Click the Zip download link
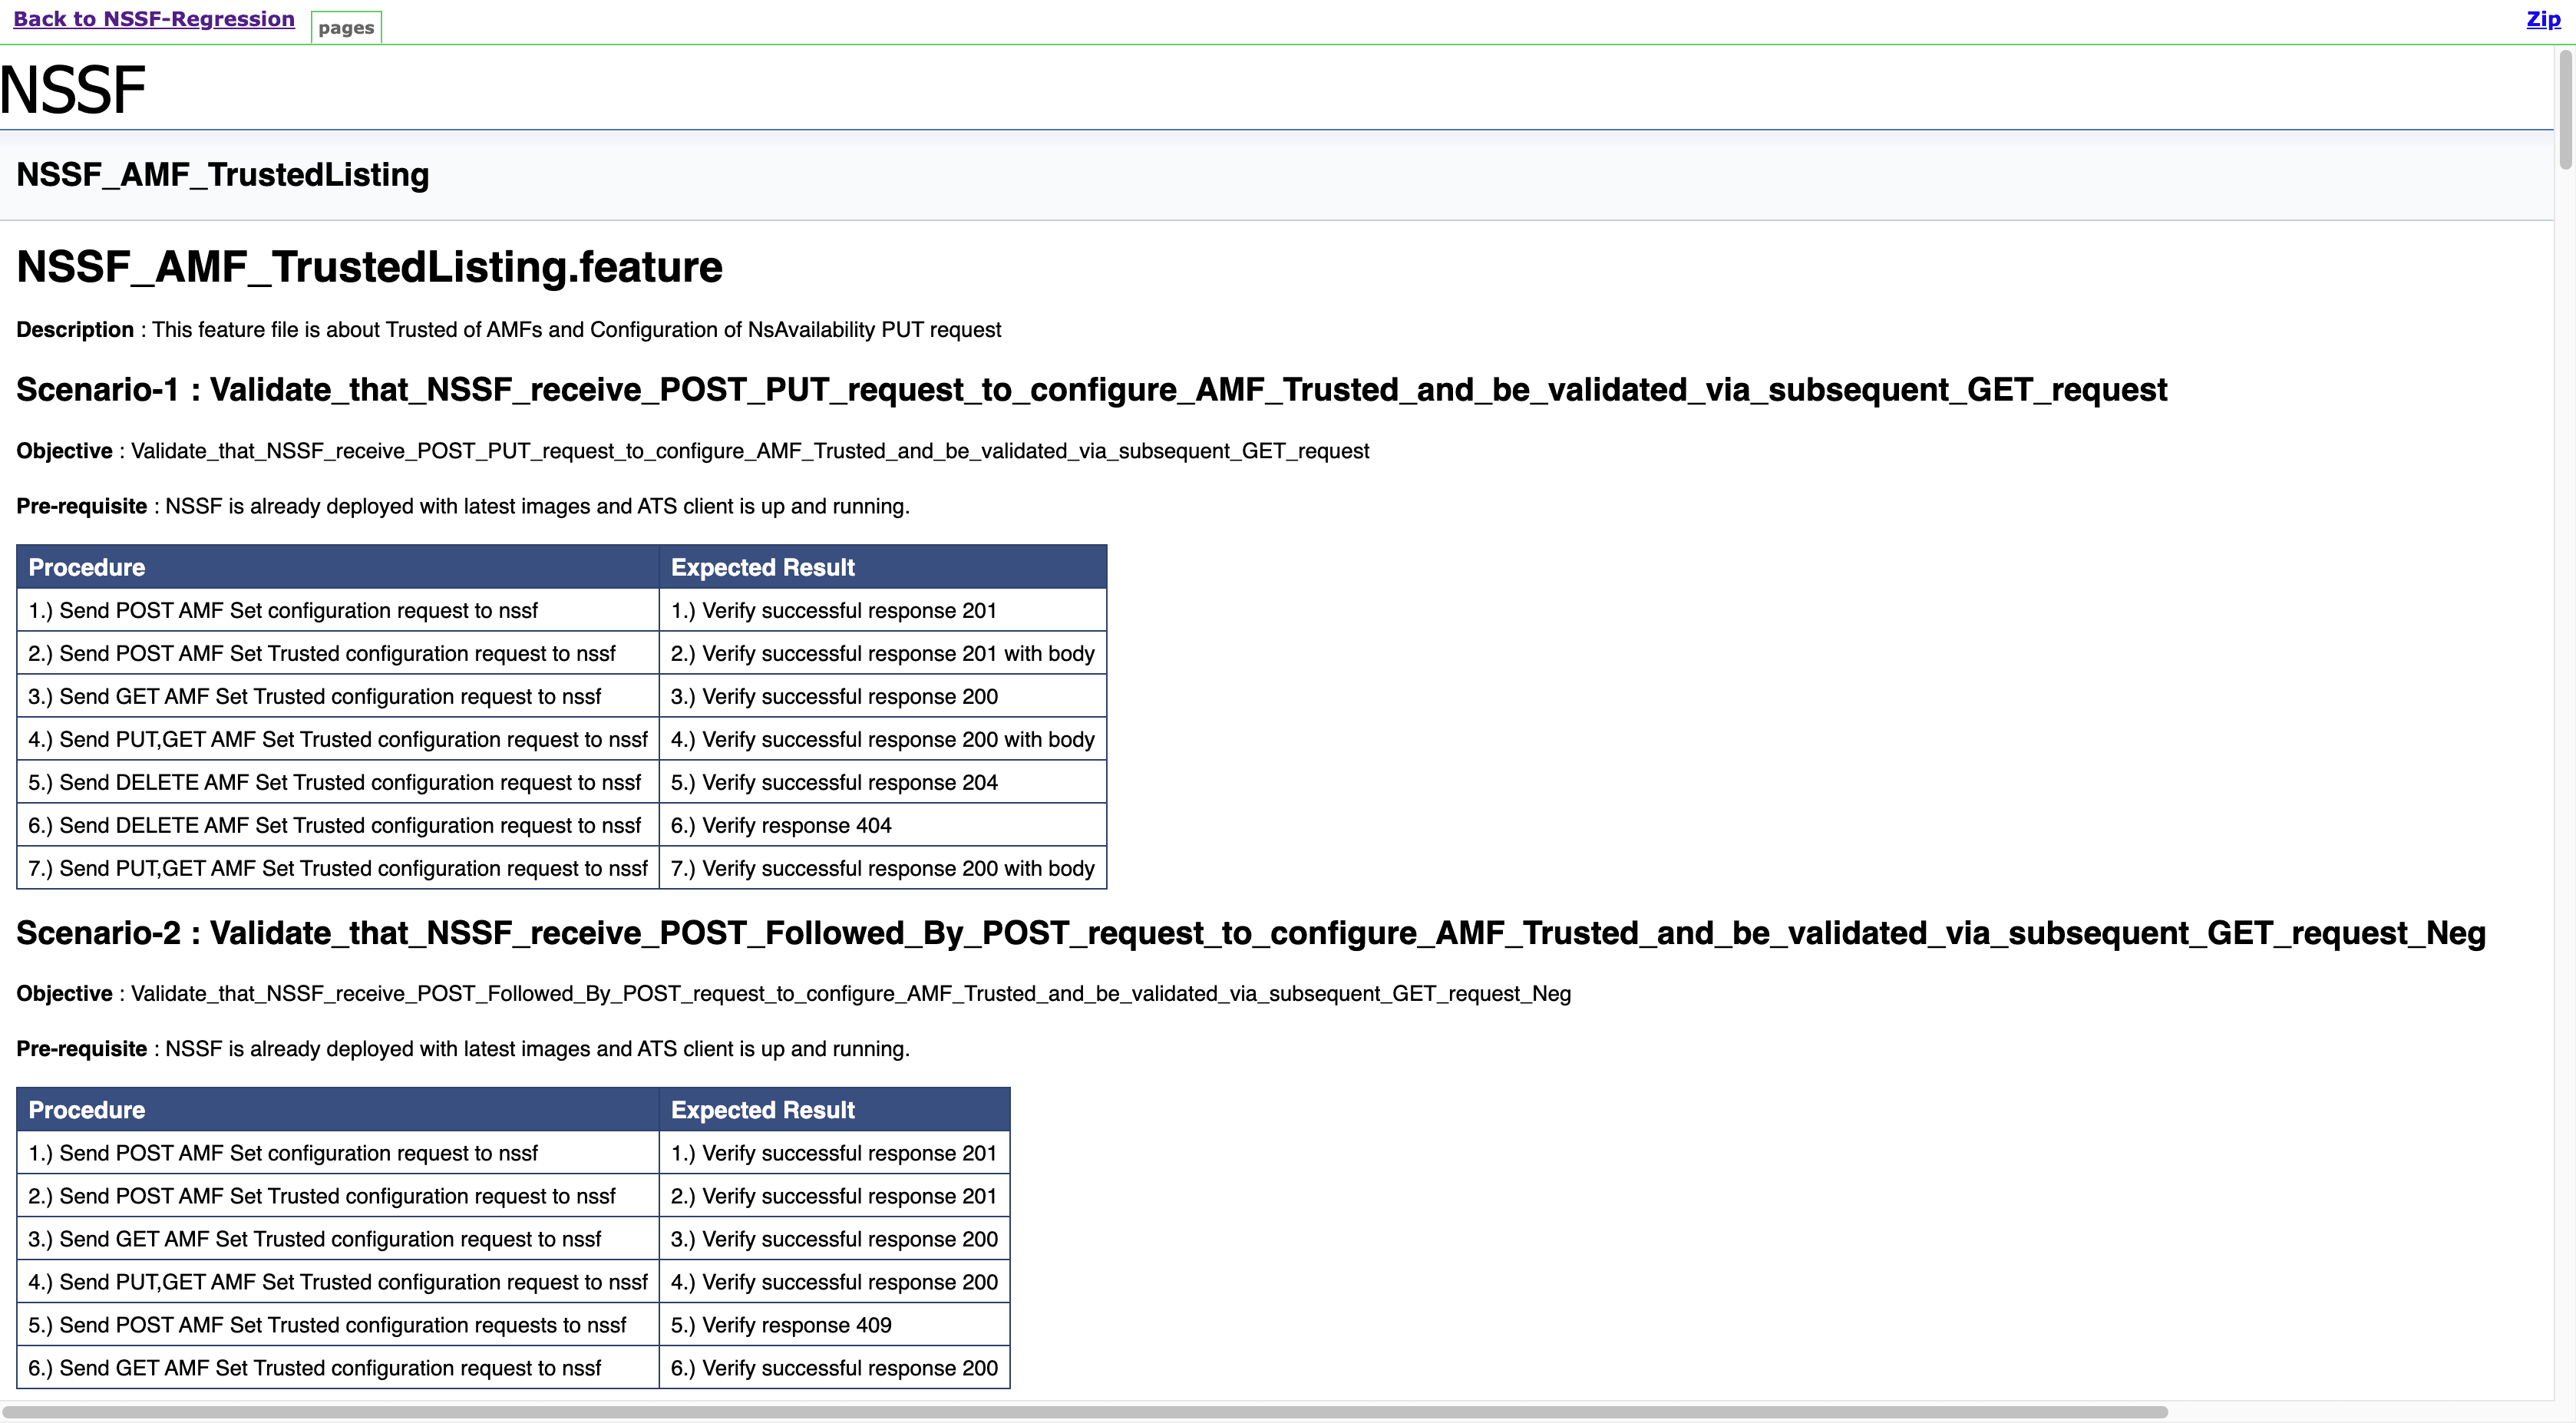 pyautogui.click(x=2543, y=18)
